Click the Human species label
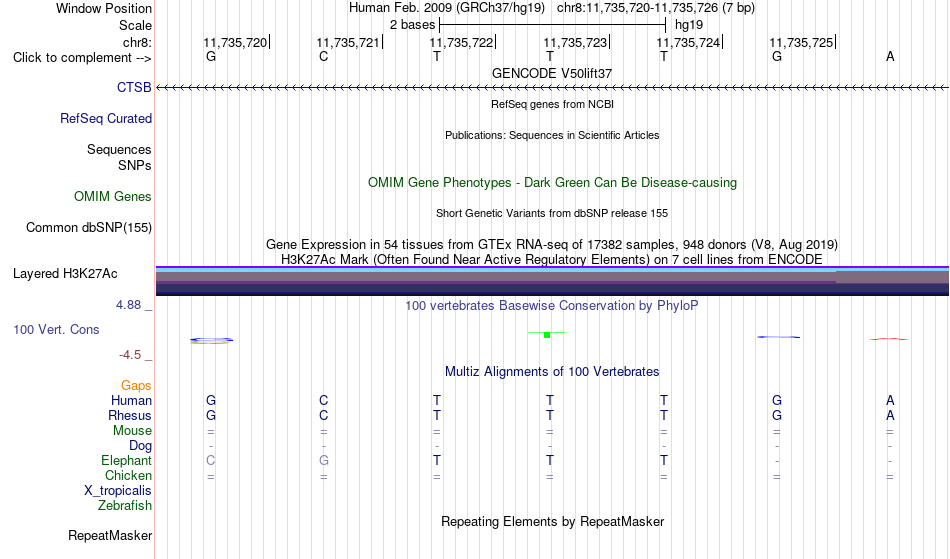950x559 pixels. coord(131,400)
